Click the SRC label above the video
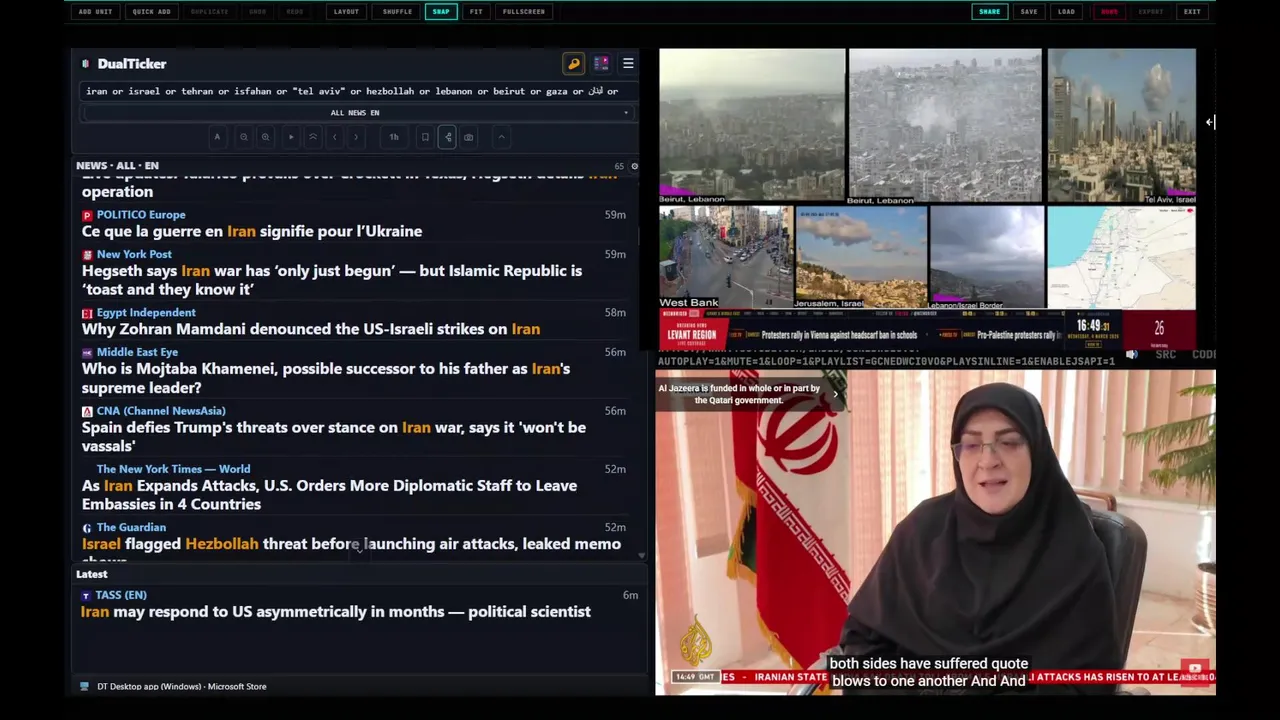The width and height of the screenshot is (1280, 720). pyautogui.click(x=1165, y=354)
